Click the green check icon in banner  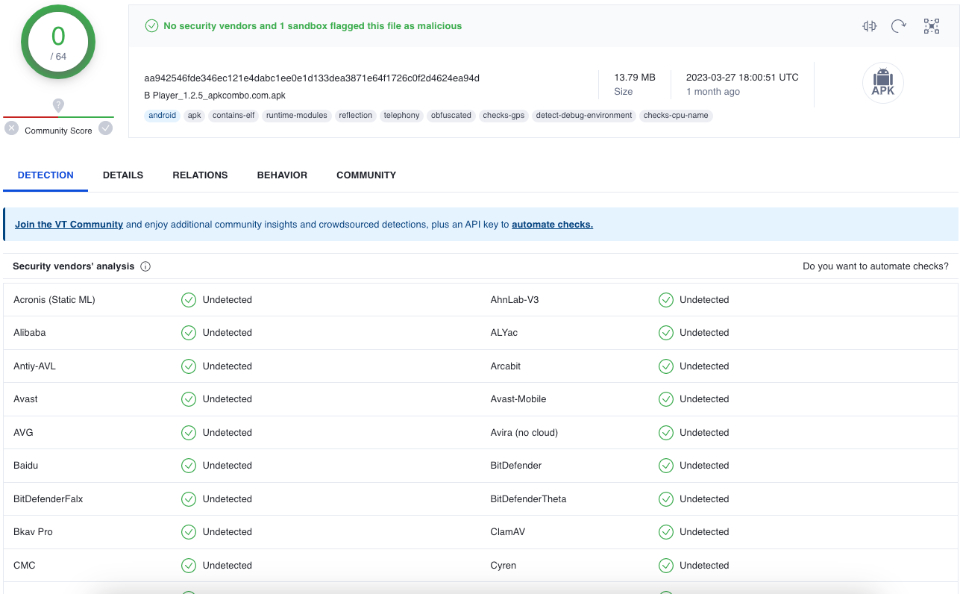pos(151,26)
